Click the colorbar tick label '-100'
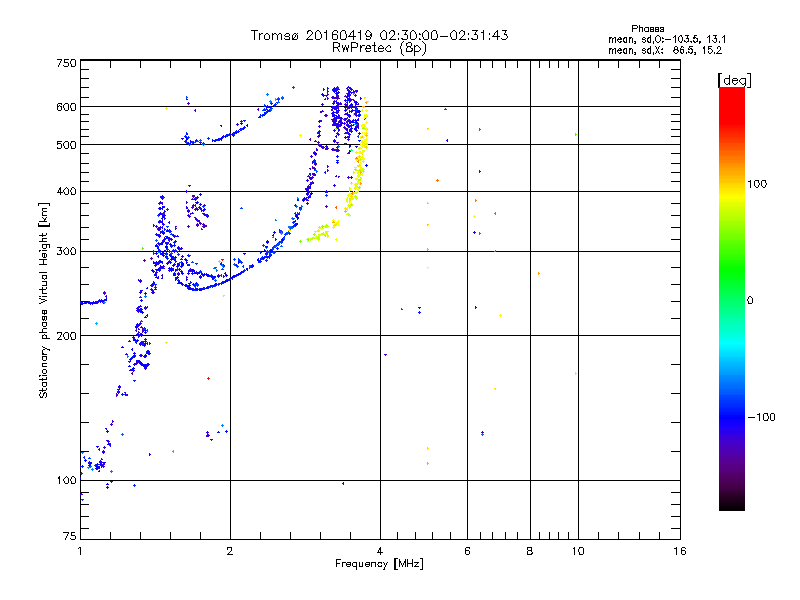This screenshot has width=800, height=600. pyautogui.click(x=761, y=417)
